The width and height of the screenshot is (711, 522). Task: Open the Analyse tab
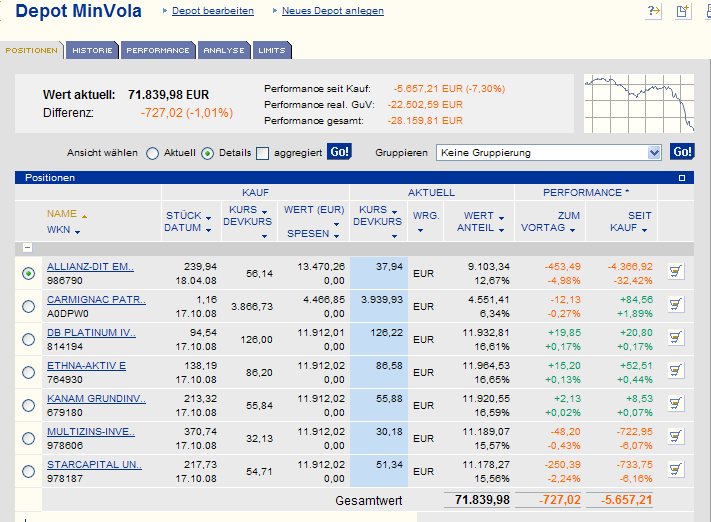coord(223,50)
